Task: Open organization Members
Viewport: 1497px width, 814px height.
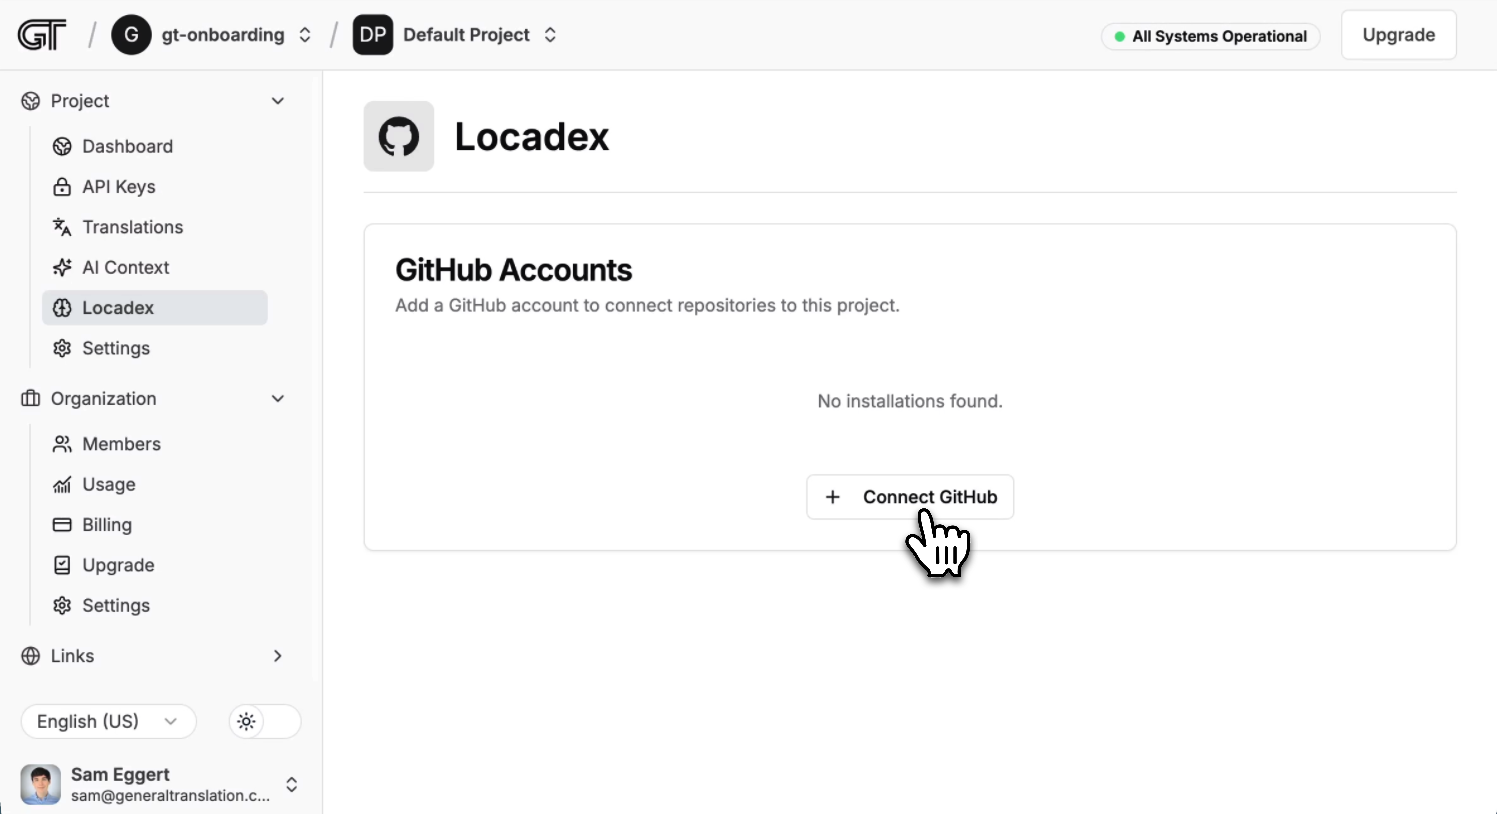Action: pyautogui.click(x=122, y=444)
